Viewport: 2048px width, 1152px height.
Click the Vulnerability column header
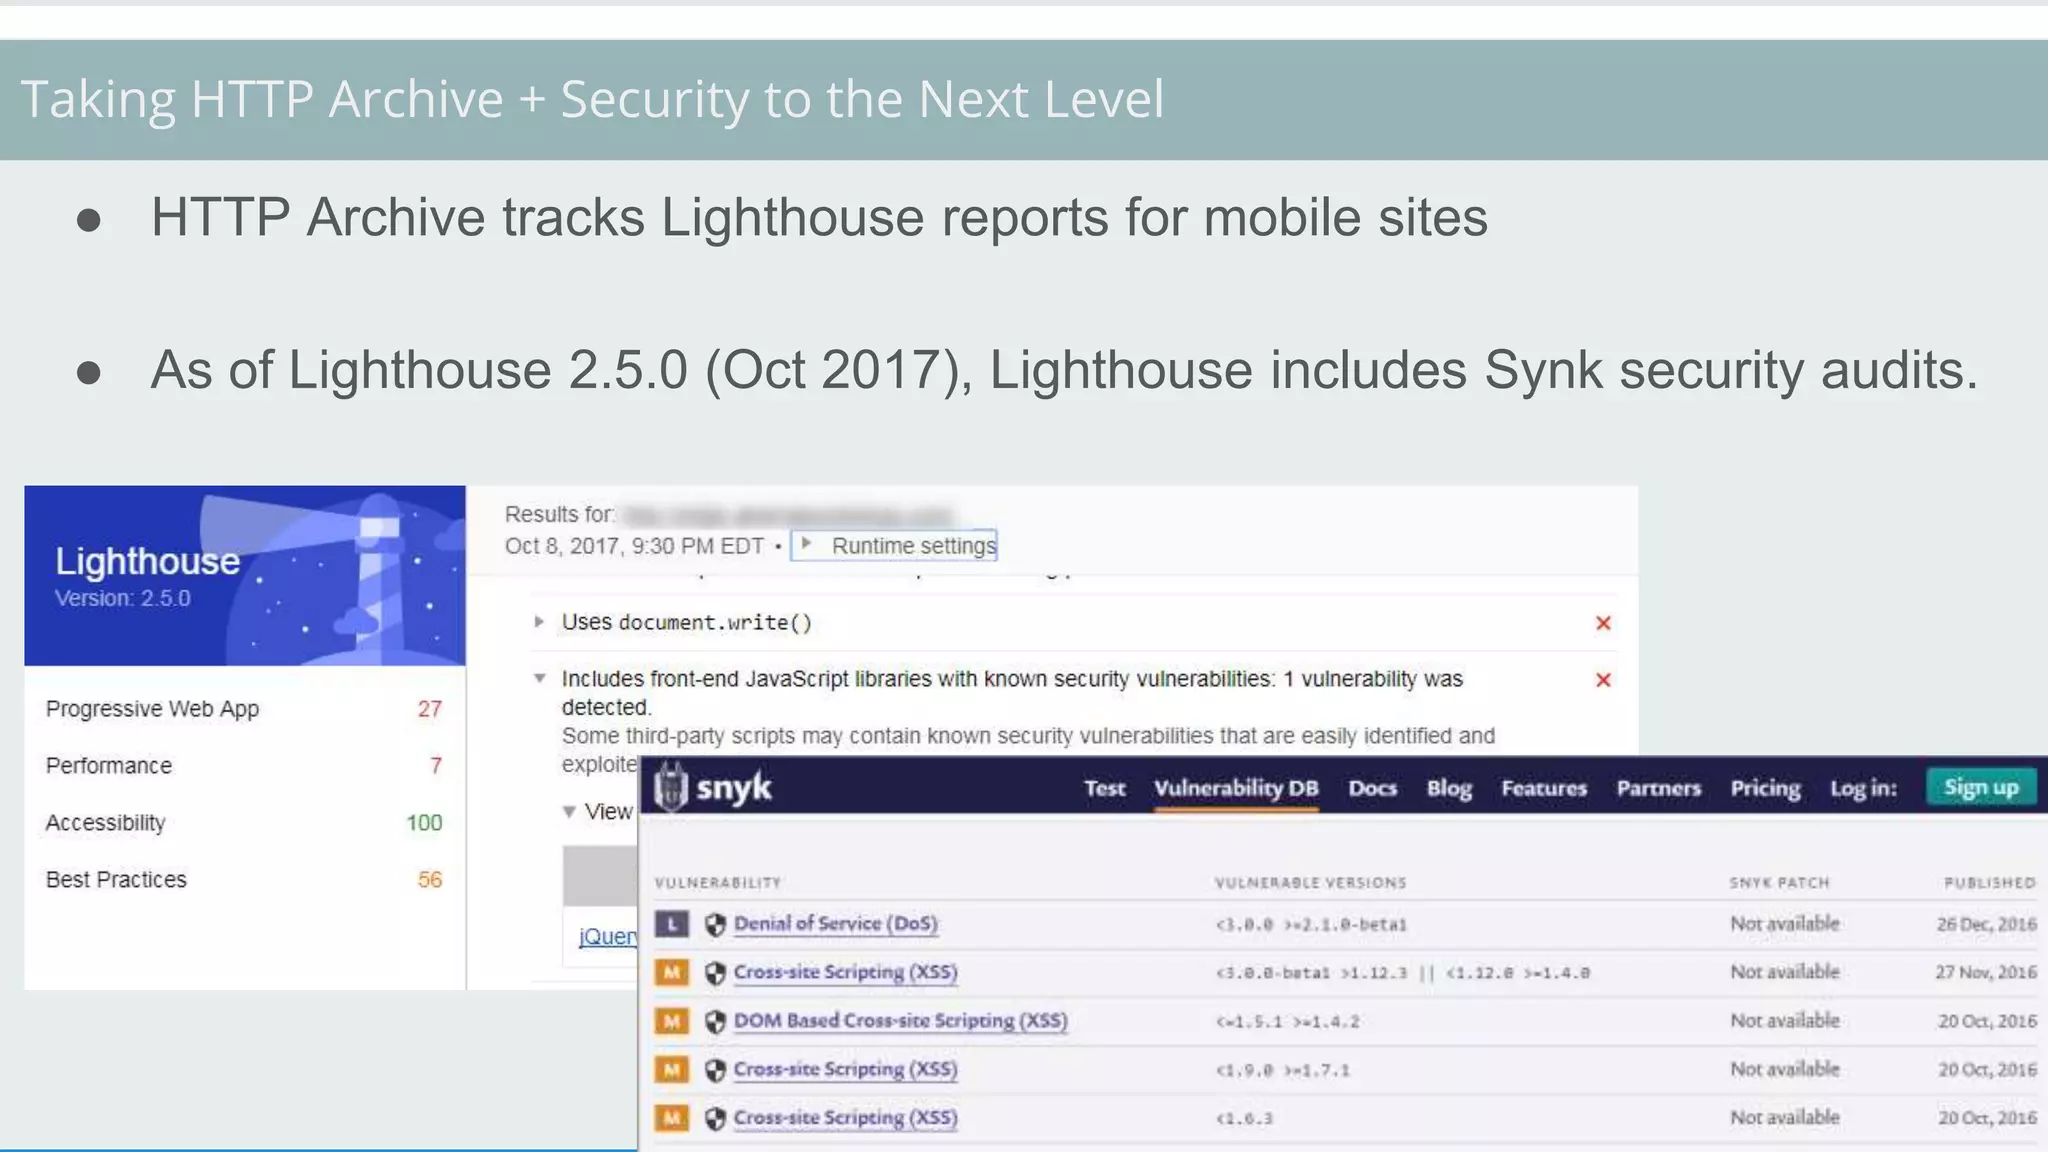pyautogui.click(x=718, y=883)
